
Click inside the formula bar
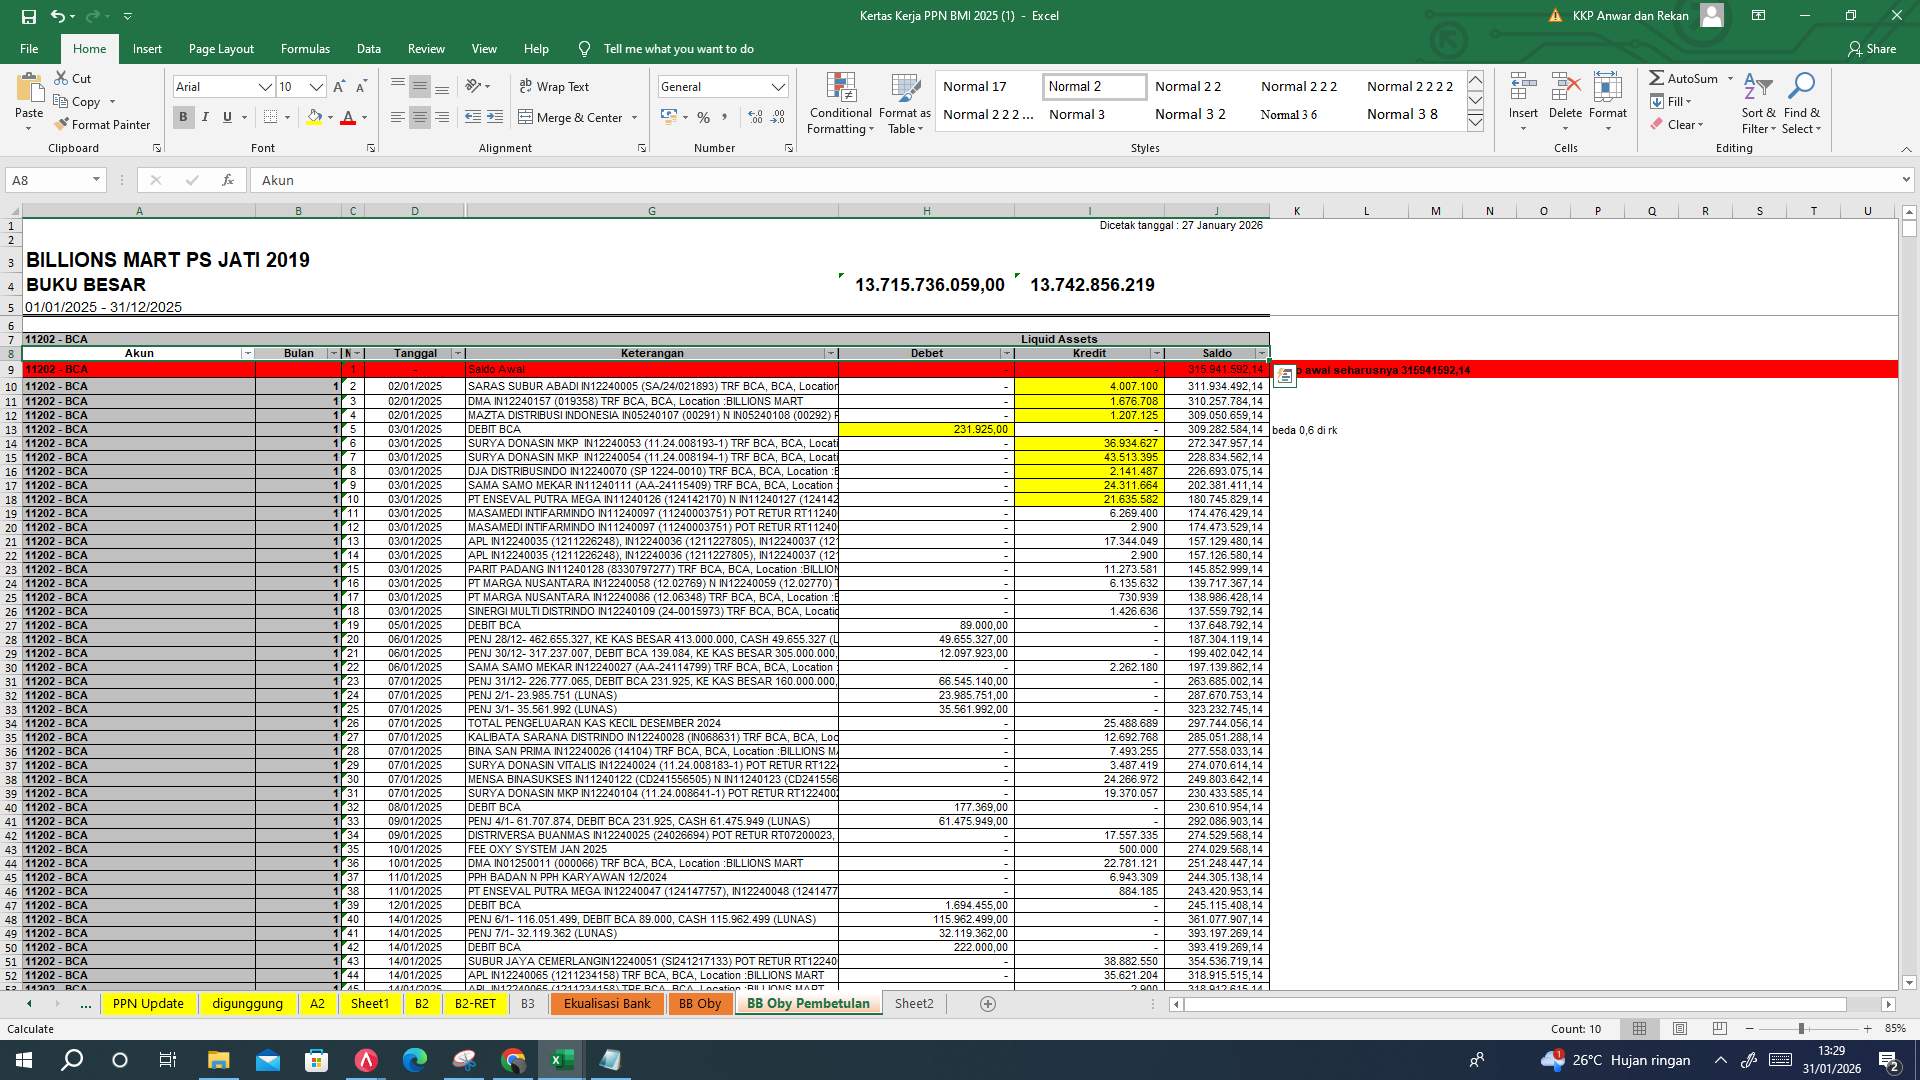pos(600,180)
